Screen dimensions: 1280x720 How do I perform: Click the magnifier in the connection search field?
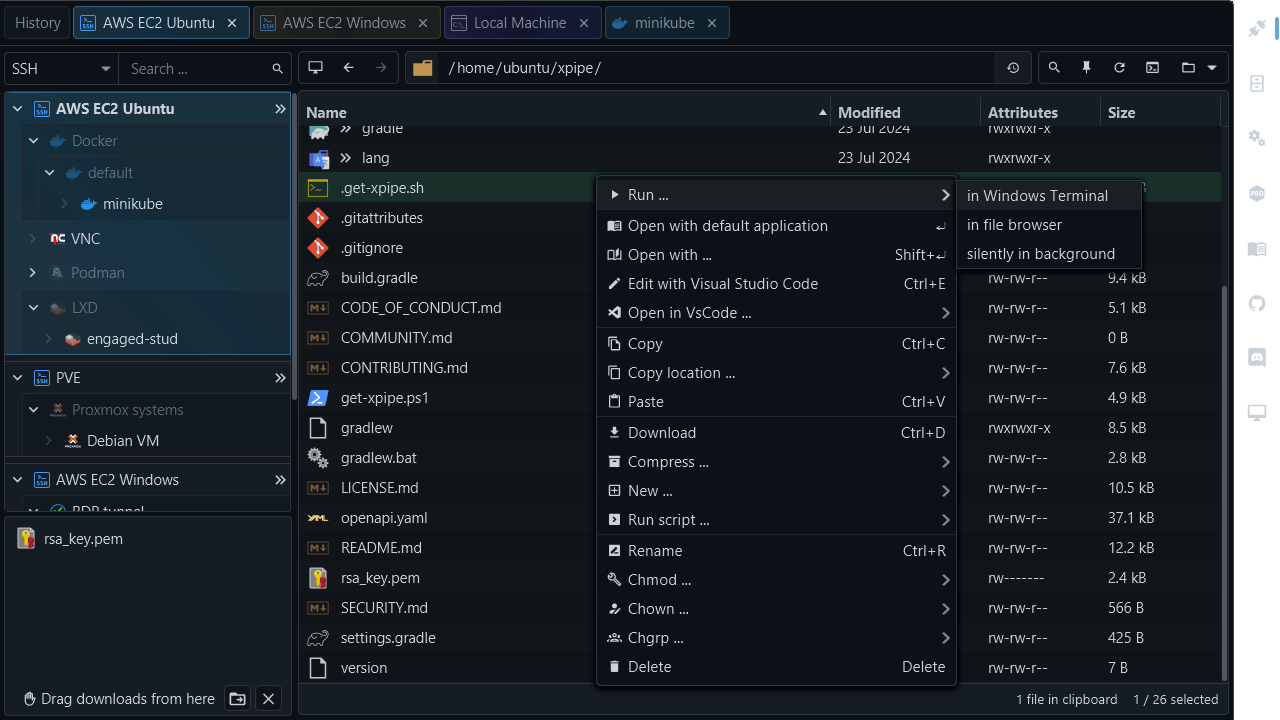[277, 68]
